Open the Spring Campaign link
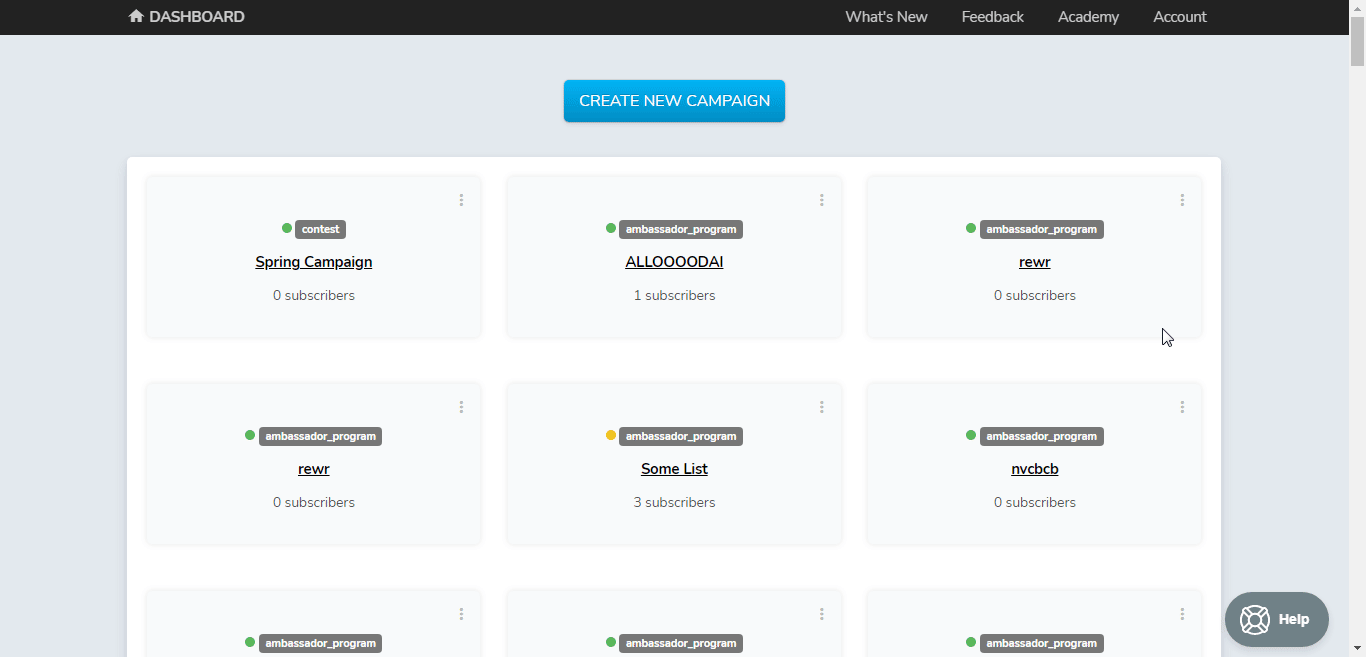This screenshot has height=657, width=1366. tap(314, 262)
